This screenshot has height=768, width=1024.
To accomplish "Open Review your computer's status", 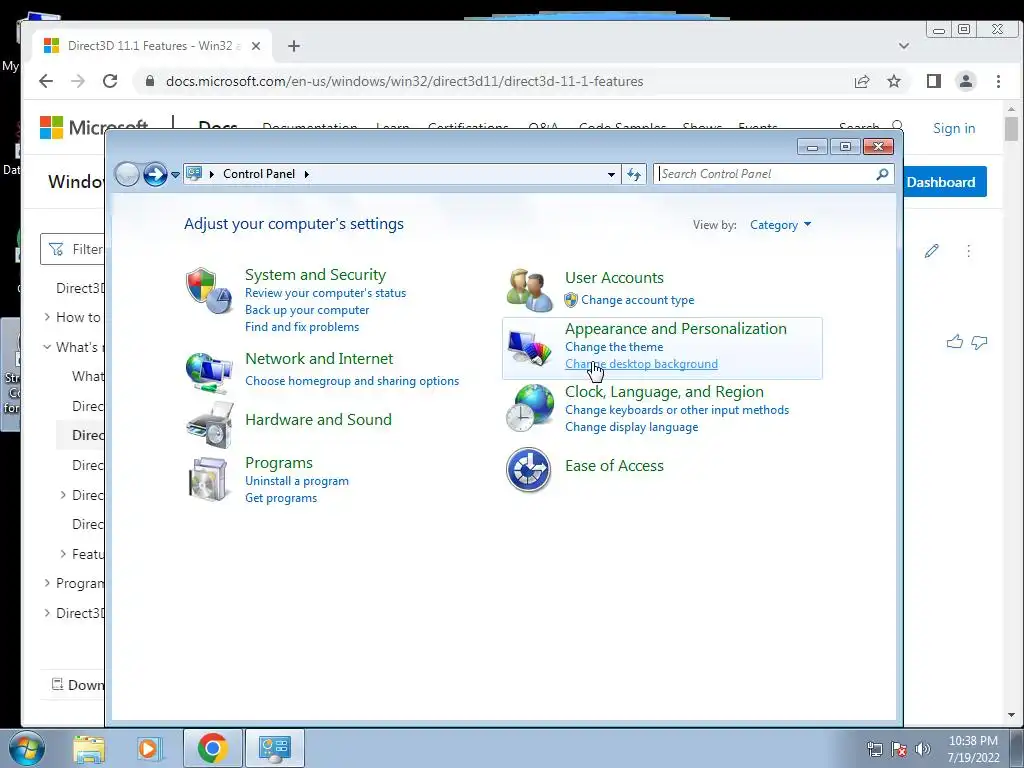I will 325,293.
